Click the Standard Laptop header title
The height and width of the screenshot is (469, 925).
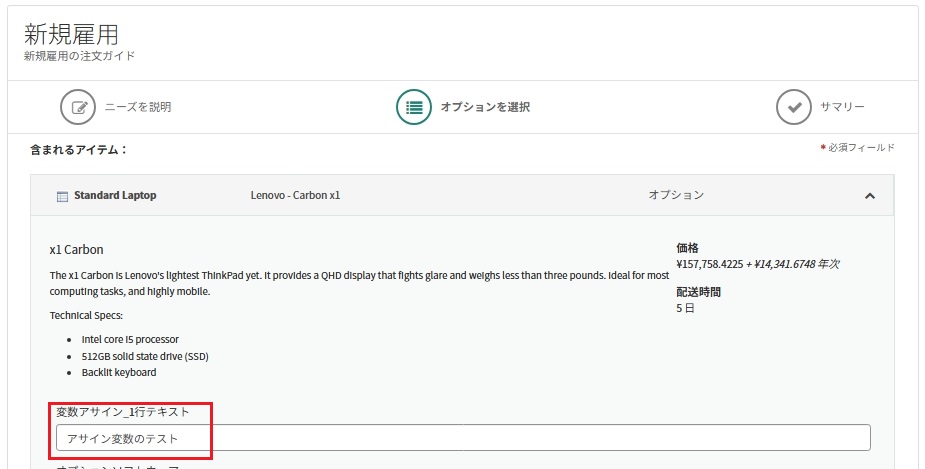(x=115, y=195)
